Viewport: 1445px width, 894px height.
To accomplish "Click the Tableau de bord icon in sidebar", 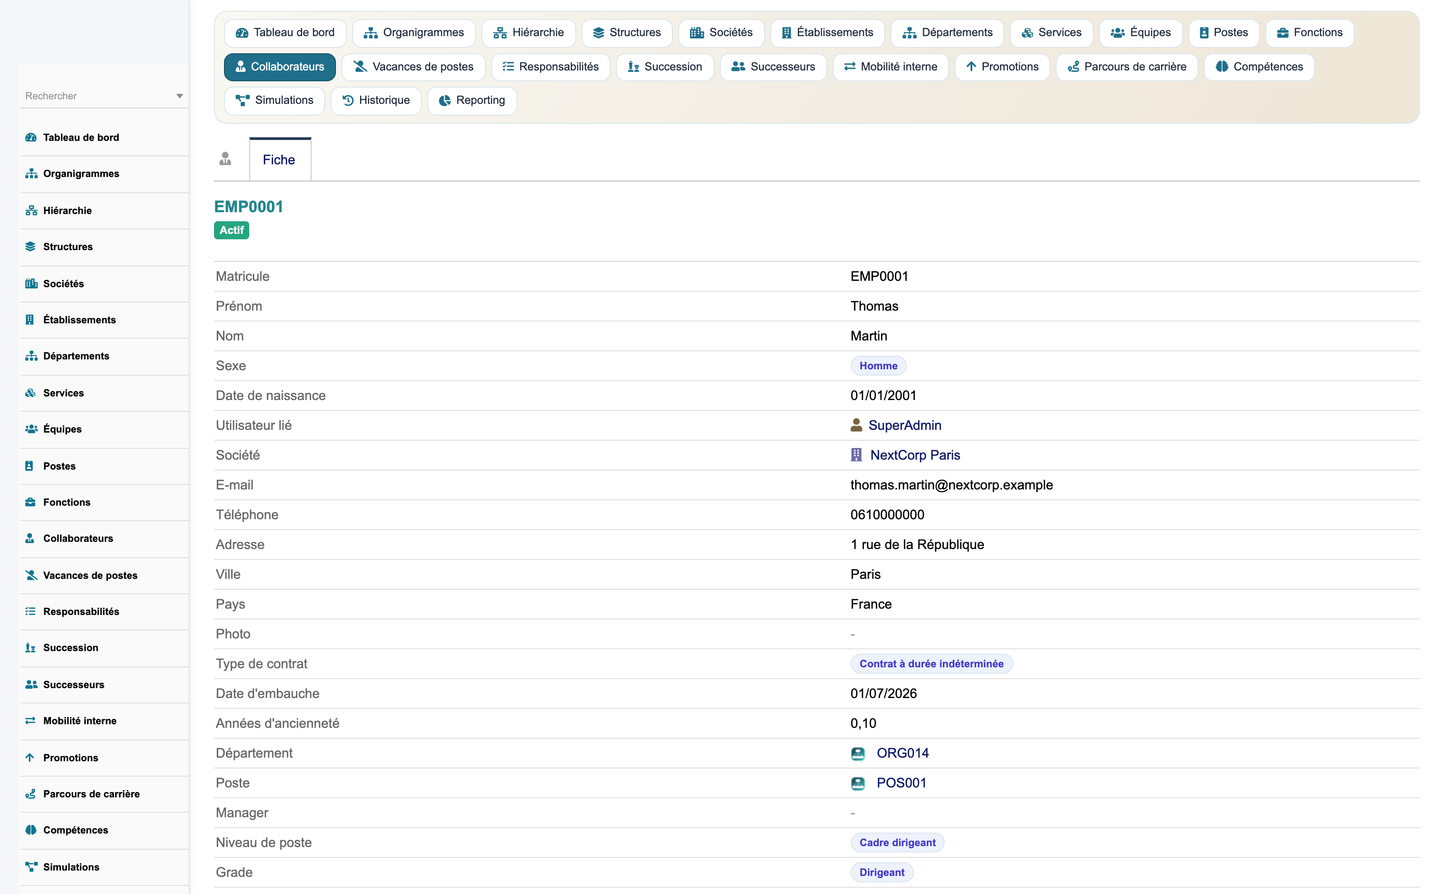I will pyautogui.click(x=31, y=138).
